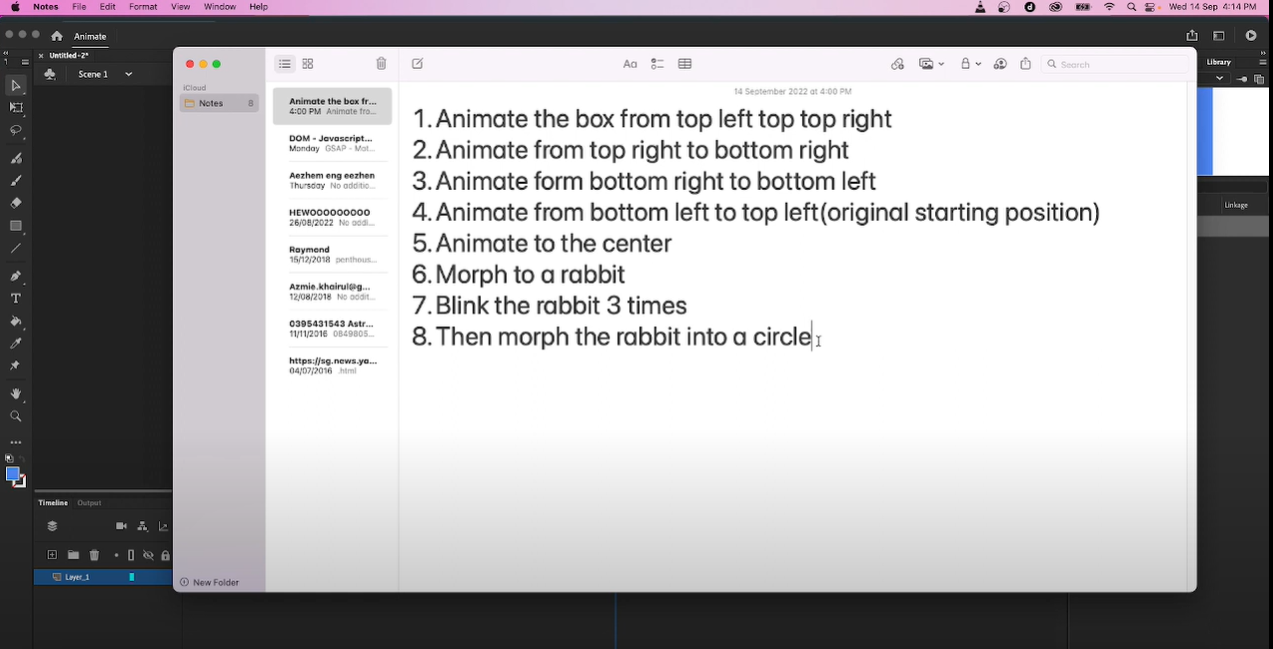The width and height of the screenshot is (1273, 649).
Task: Click the add camera icon in Timeline
Action: click(x=122, y=526)
